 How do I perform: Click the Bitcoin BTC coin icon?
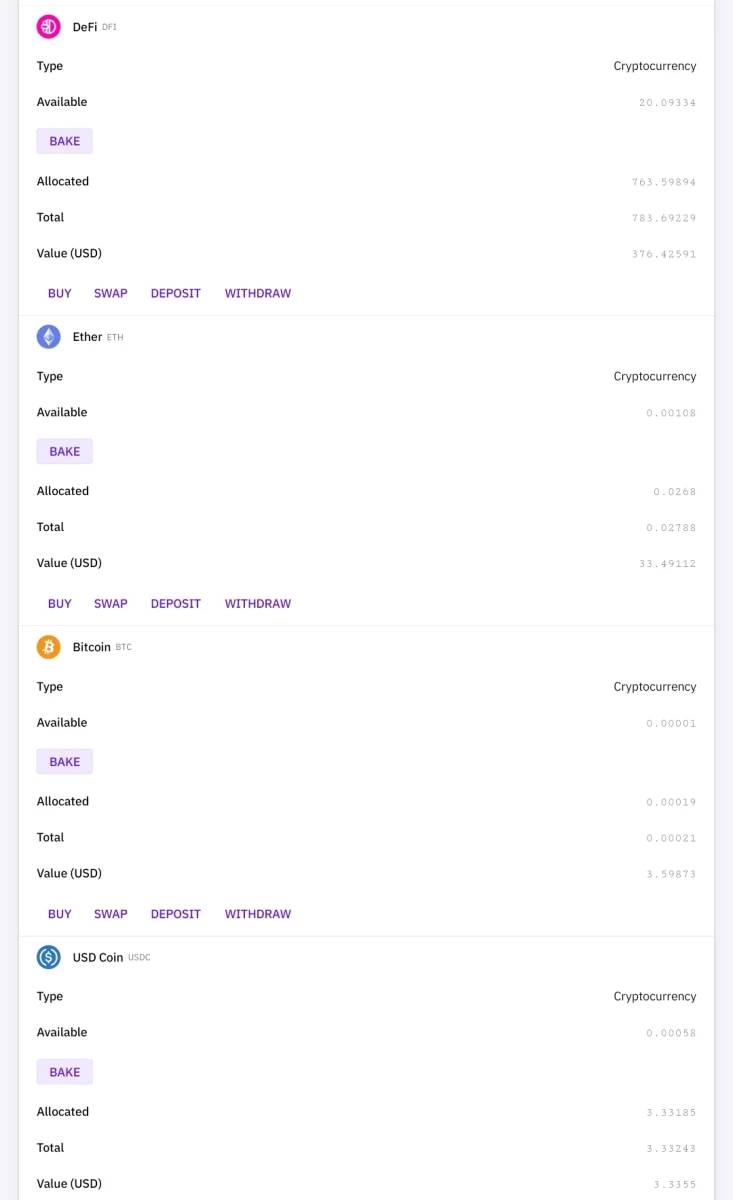click(49, 647)
